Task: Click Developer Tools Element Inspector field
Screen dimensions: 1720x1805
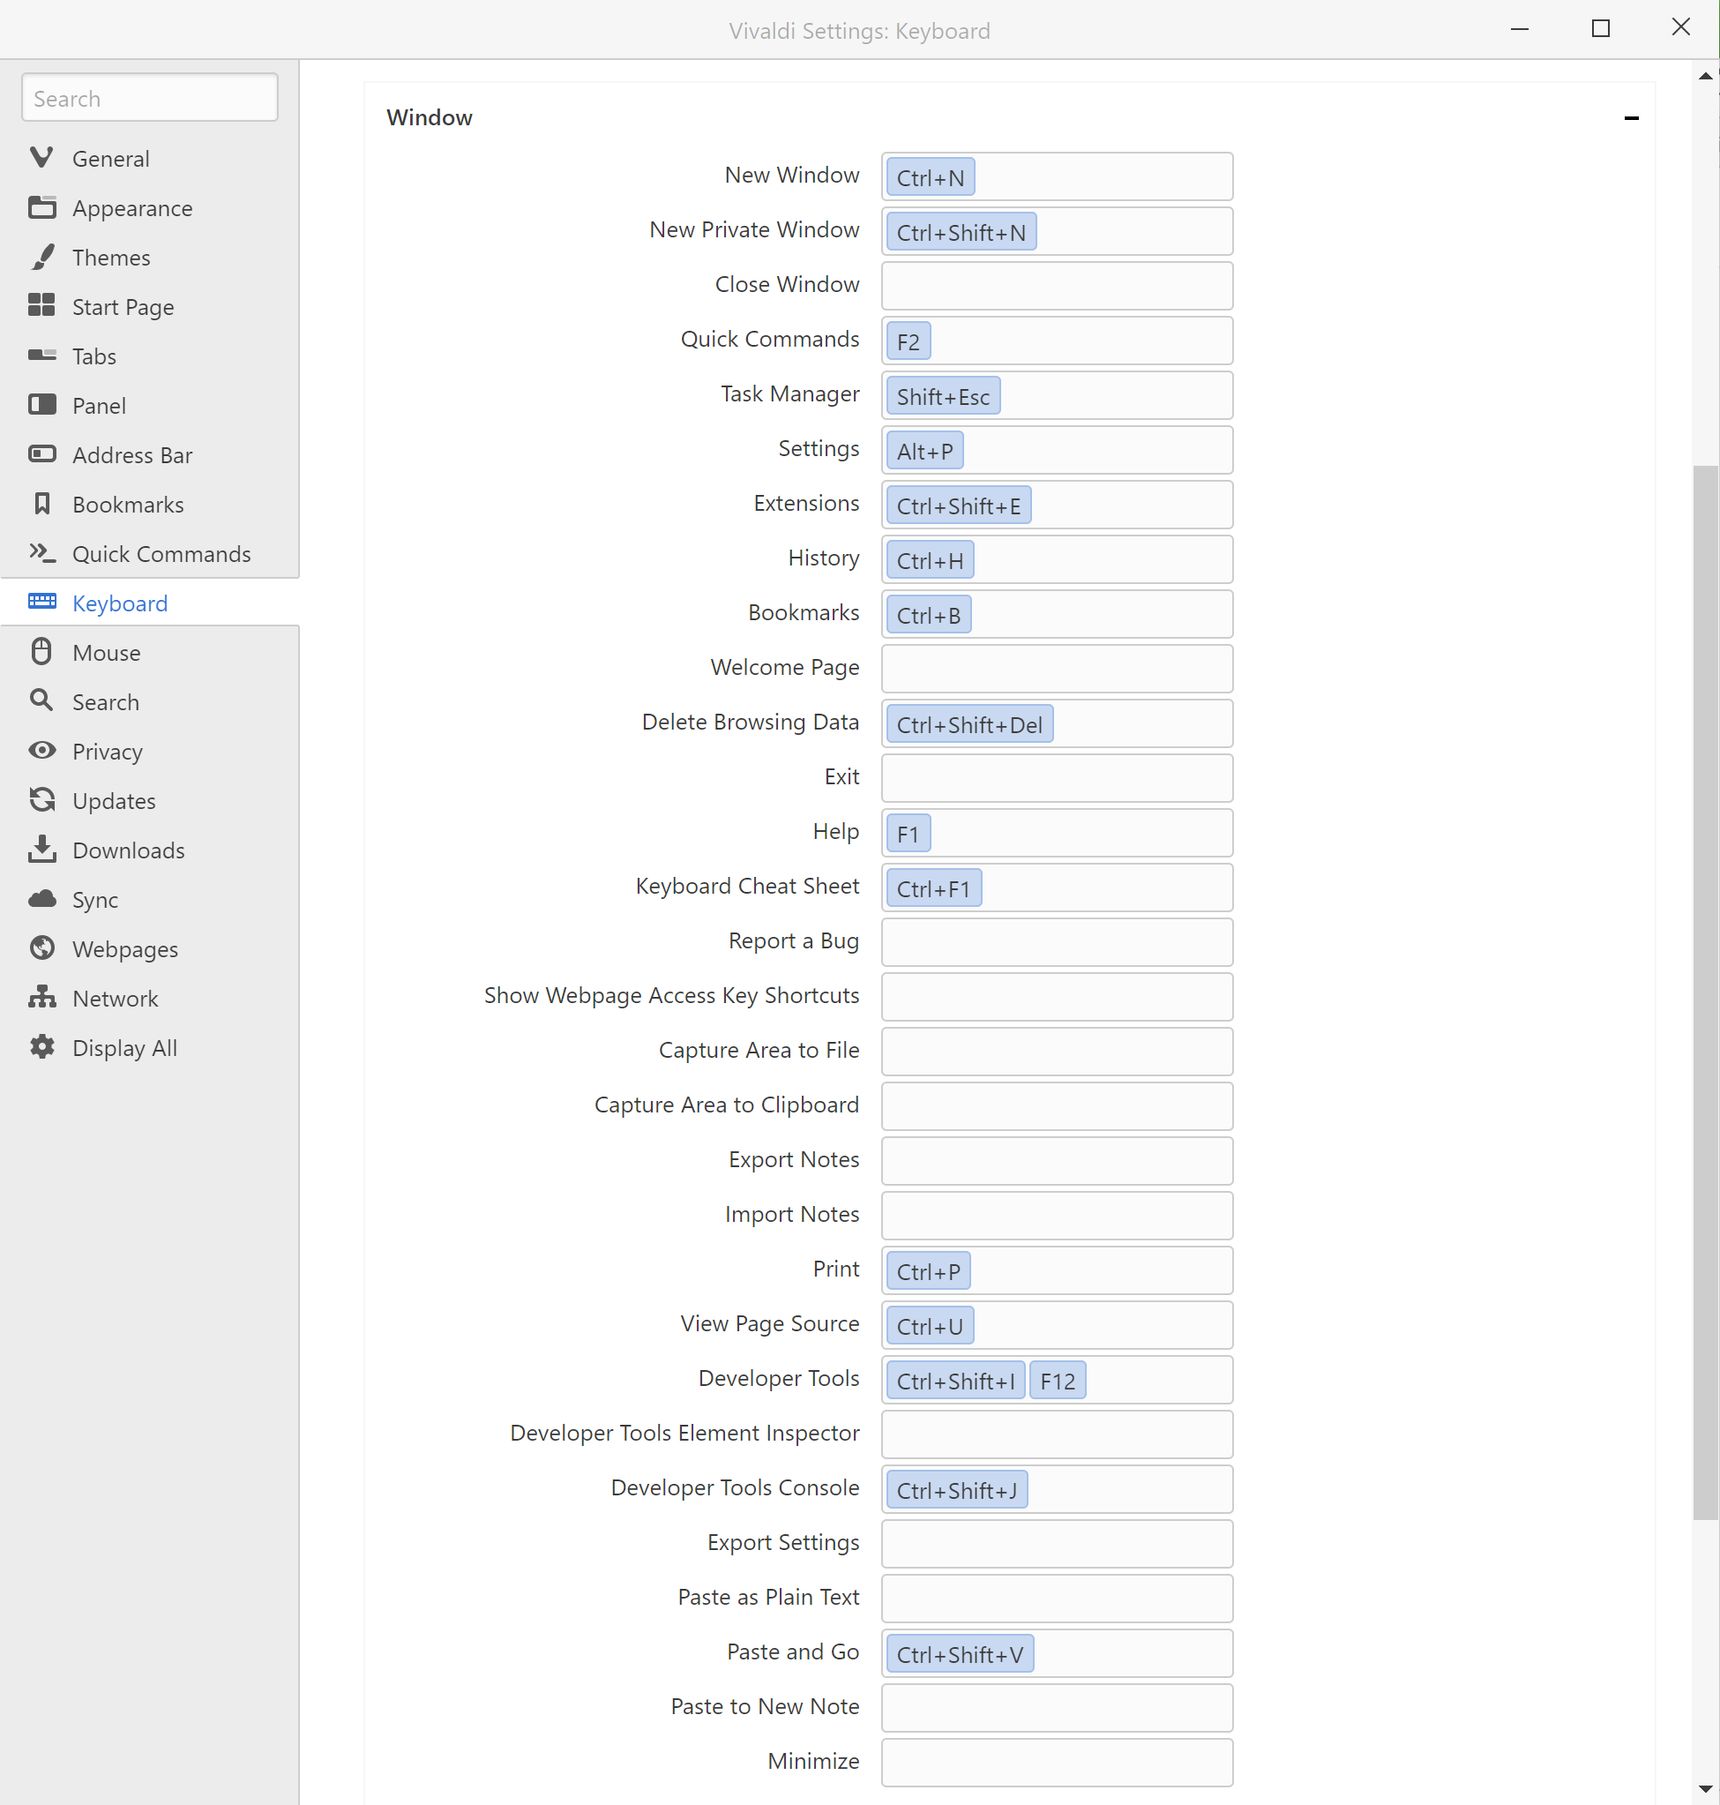Action: (1057, 1435)
